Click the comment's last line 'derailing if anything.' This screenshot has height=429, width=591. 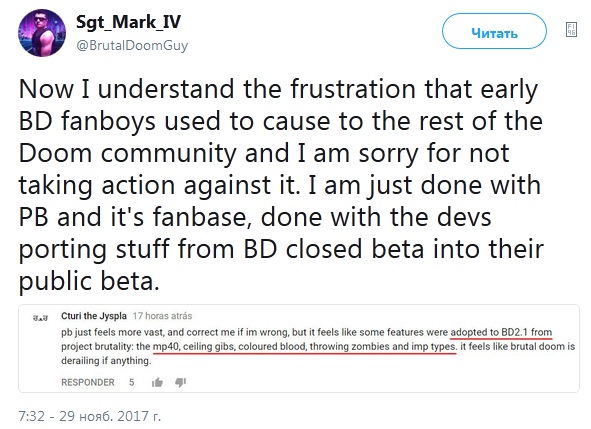click(106, 361)
